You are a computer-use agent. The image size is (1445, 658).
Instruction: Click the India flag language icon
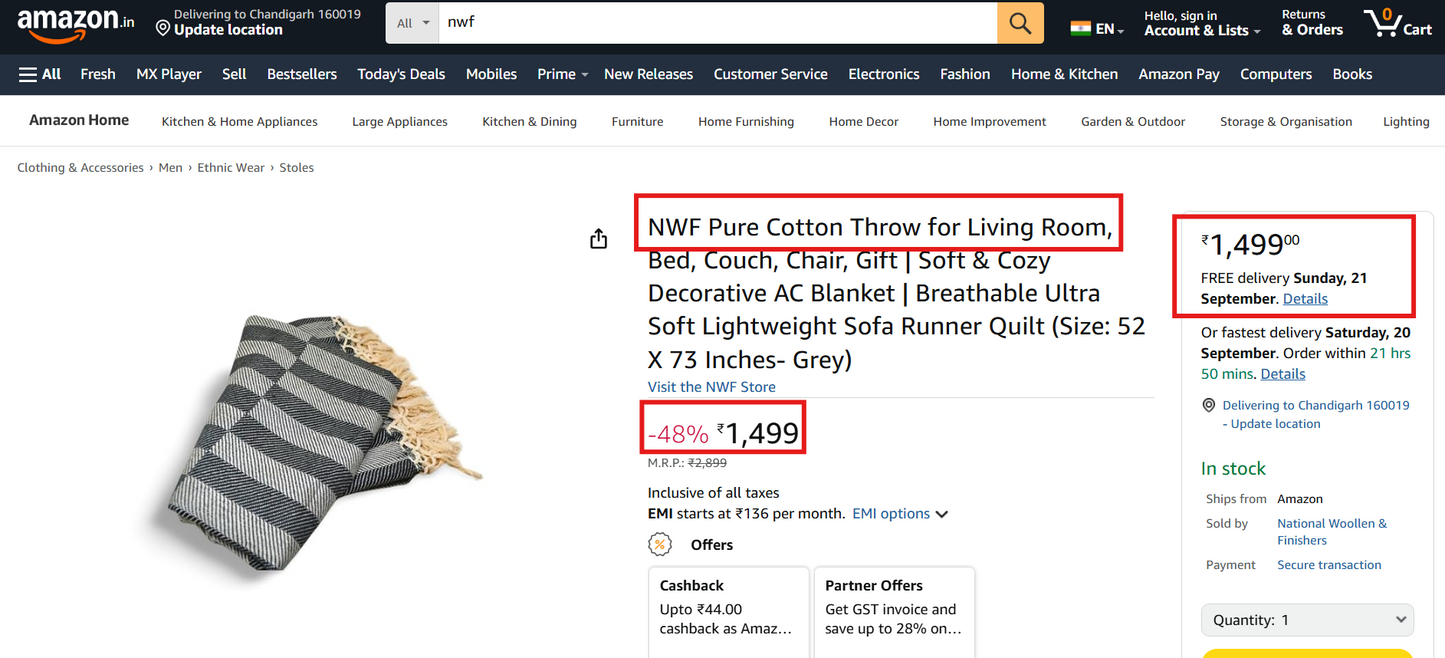tap(1080, 28)
